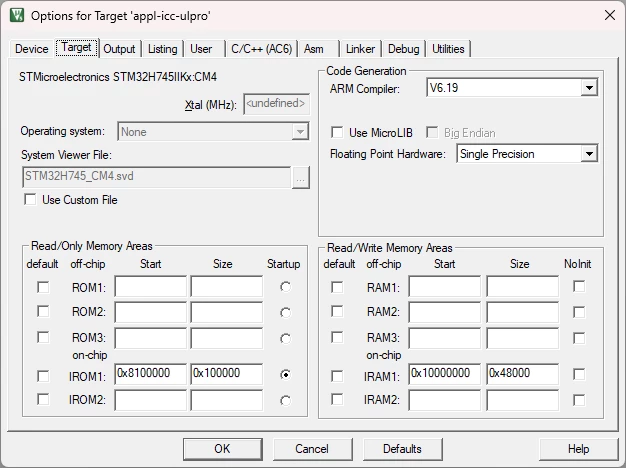The image size is (626, 468).
Task: Select ROM1 Startup radio button
Action: pos(285,287)
